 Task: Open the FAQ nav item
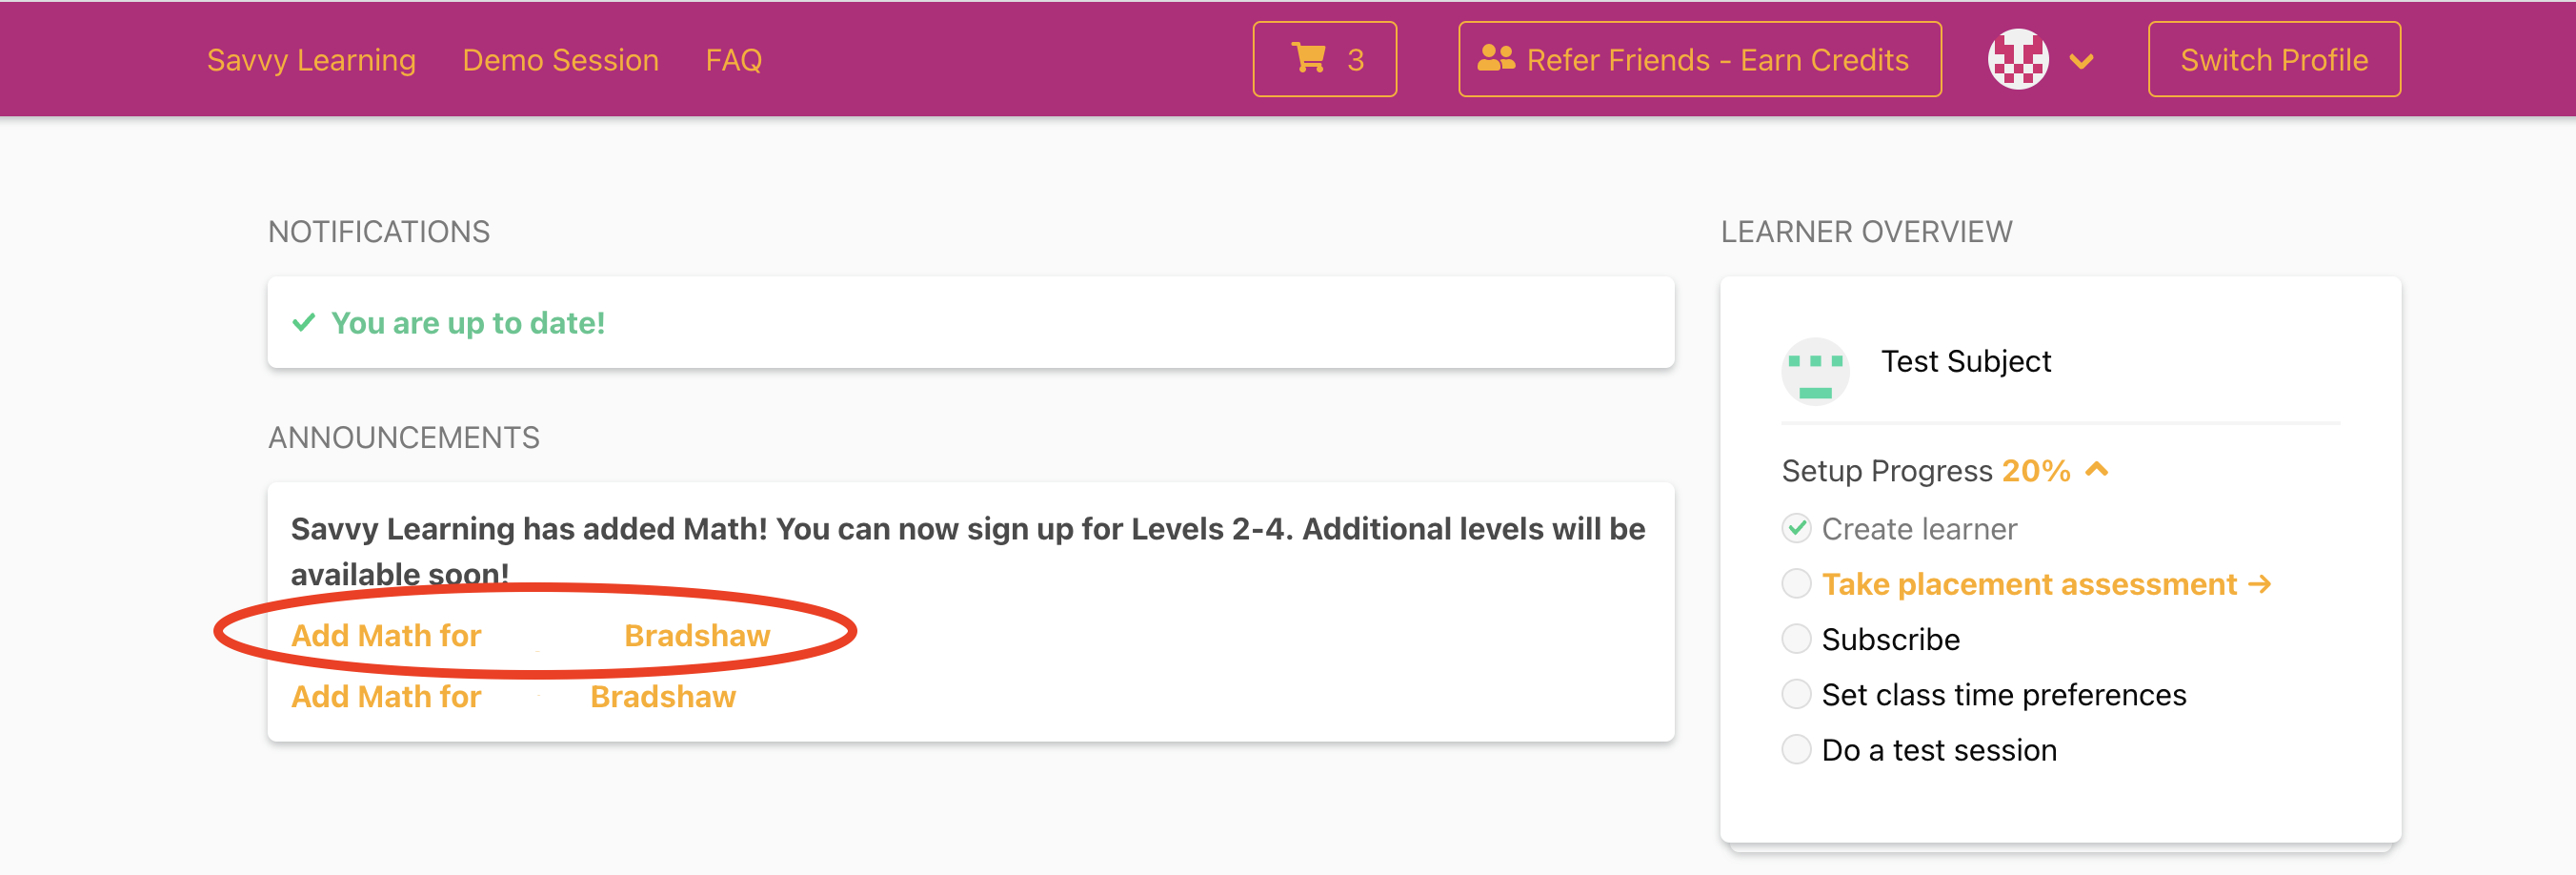point(733,60)
